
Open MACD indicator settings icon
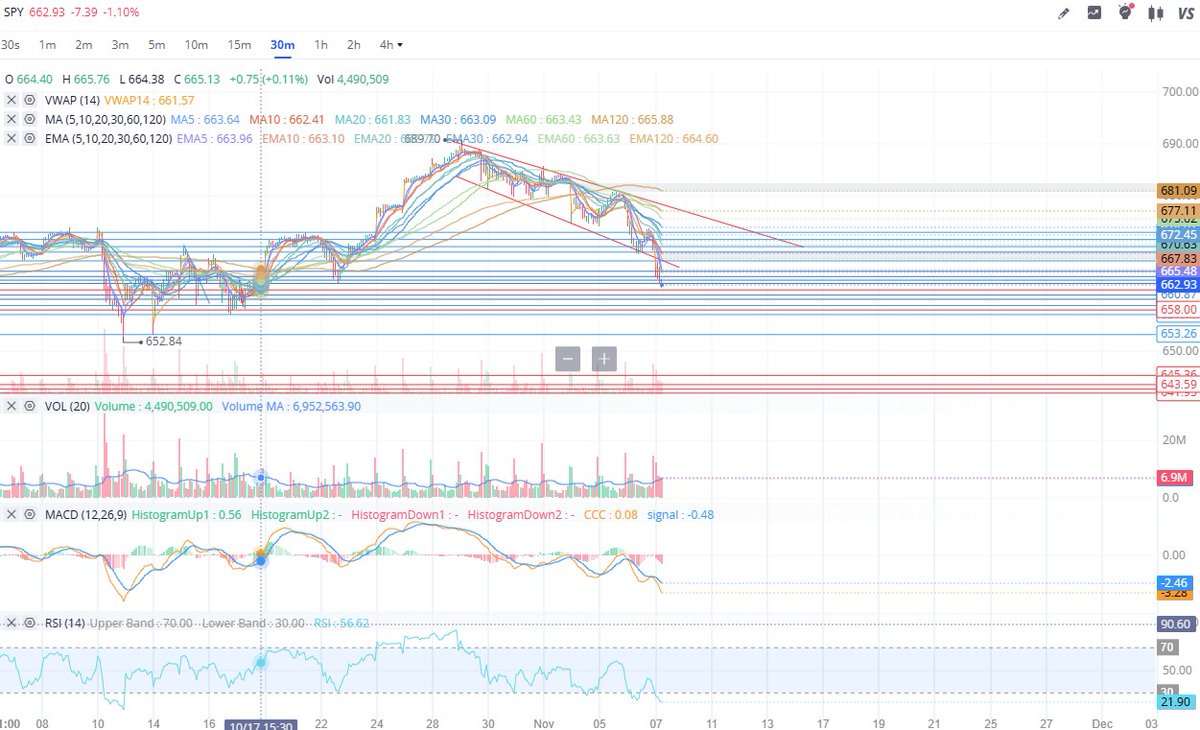(x=29, y=513)
